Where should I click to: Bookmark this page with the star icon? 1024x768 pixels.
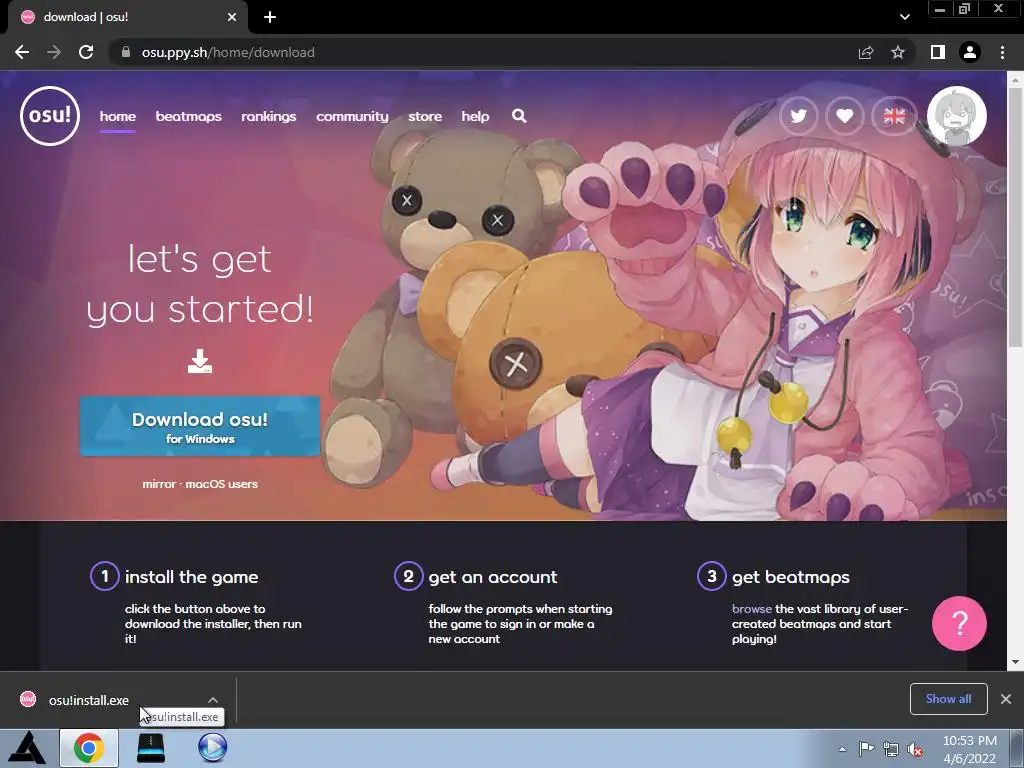[x=898, y=52]
